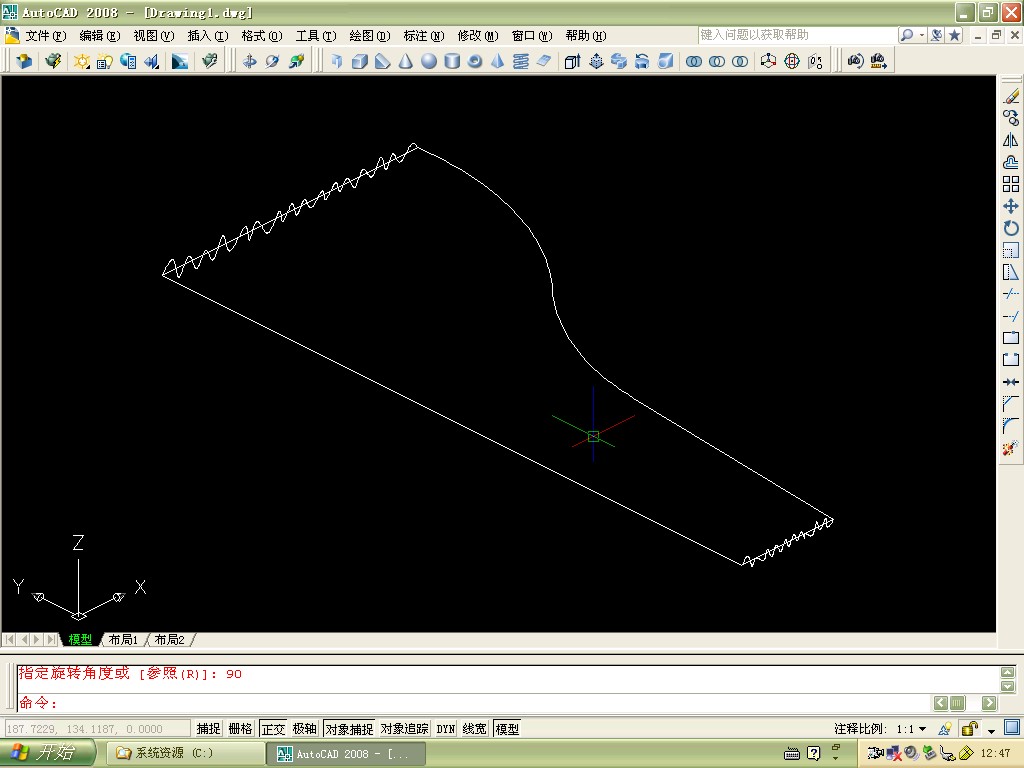Click inside help search input field

coord(797,35)
